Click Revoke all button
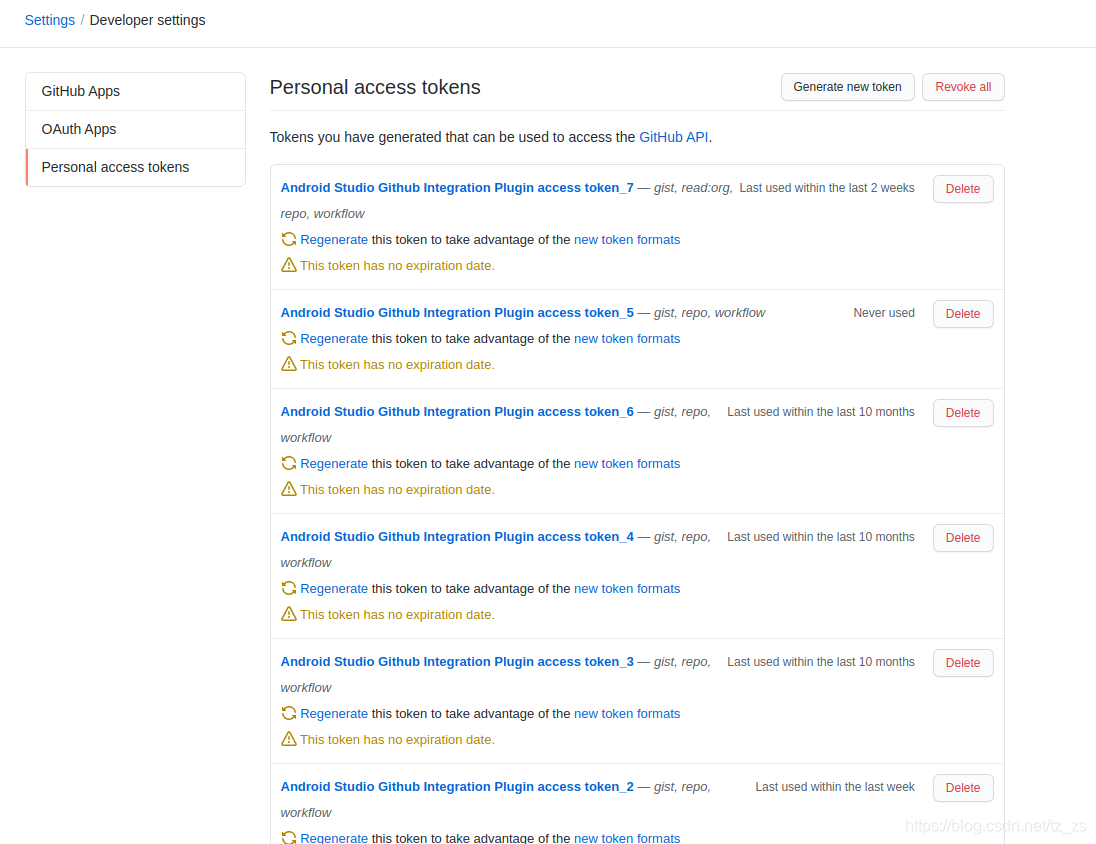 tap(962, 87)
